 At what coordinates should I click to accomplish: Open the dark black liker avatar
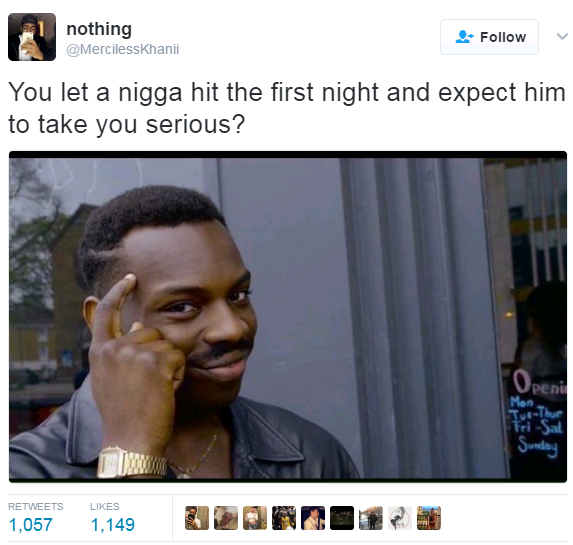click(342, 518)
